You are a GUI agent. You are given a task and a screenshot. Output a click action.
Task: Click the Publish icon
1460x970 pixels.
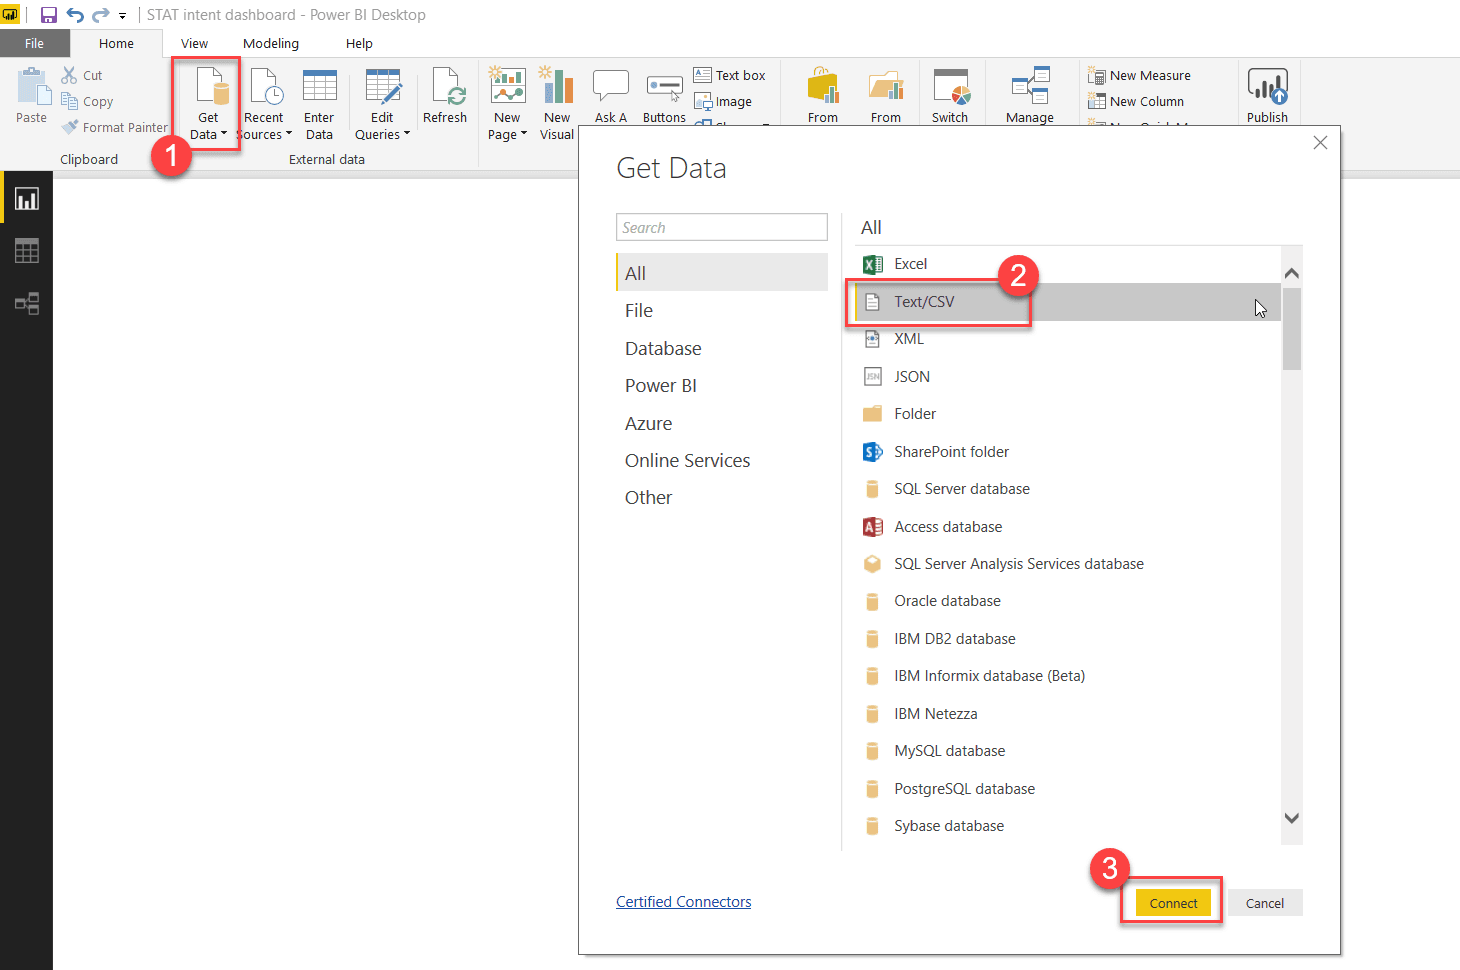[x=1267, y=95]
